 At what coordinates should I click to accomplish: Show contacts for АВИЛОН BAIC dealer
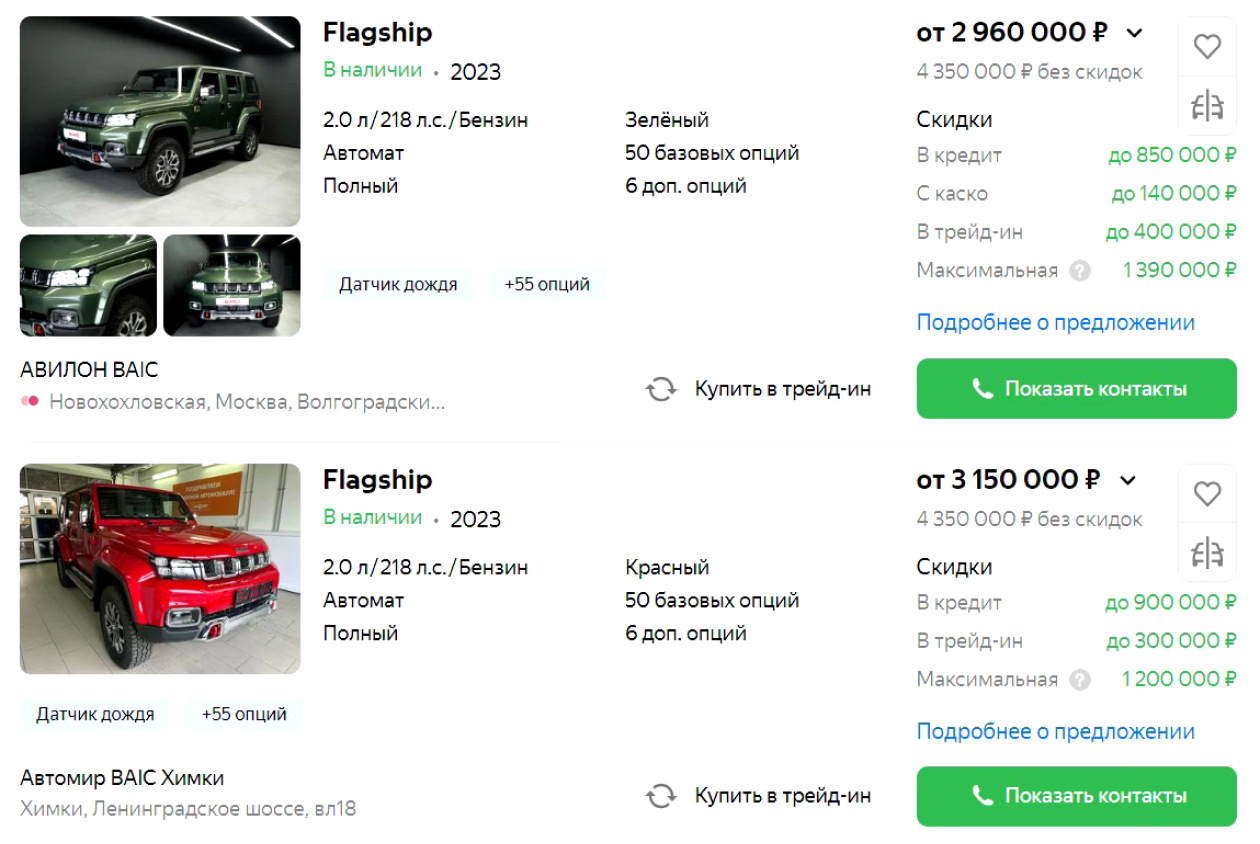1076,389
